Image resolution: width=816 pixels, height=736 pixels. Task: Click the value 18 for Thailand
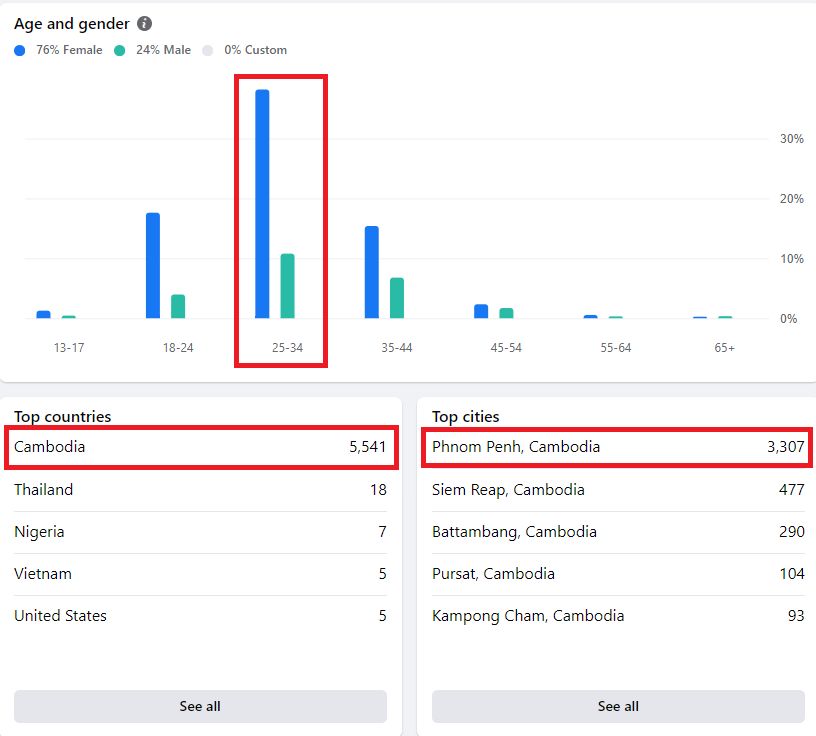click(378, 489)
